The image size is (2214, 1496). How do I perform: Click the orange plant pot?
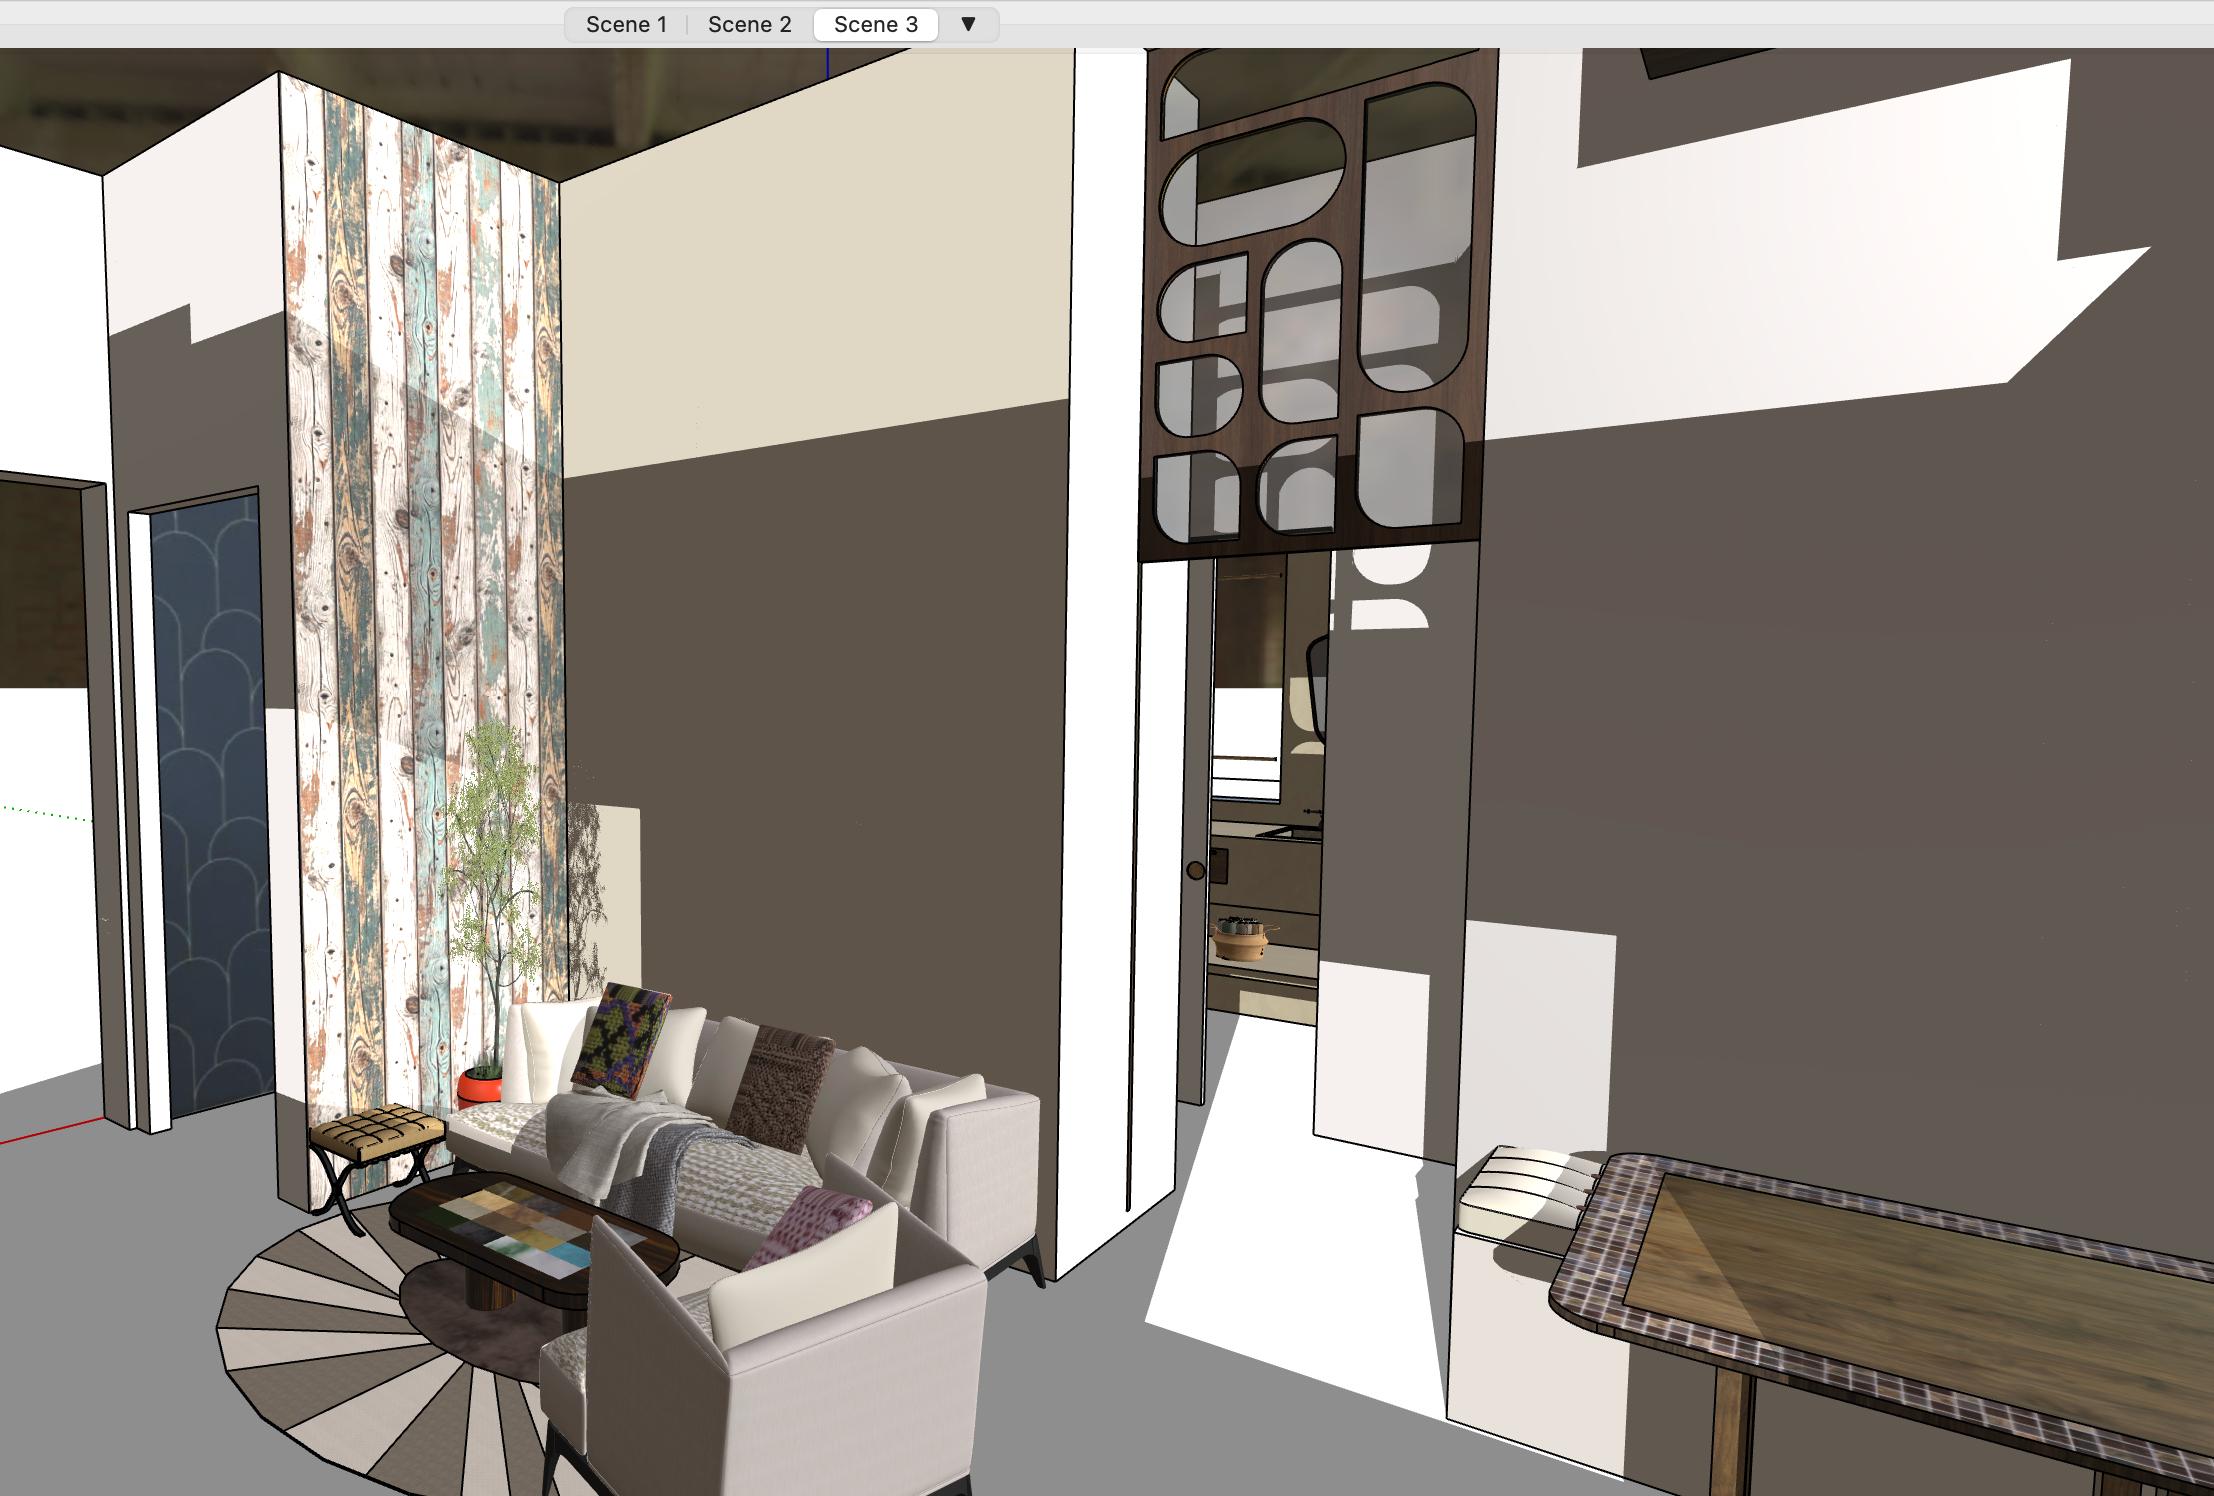pyautogui.click(x=479, y=1087)
